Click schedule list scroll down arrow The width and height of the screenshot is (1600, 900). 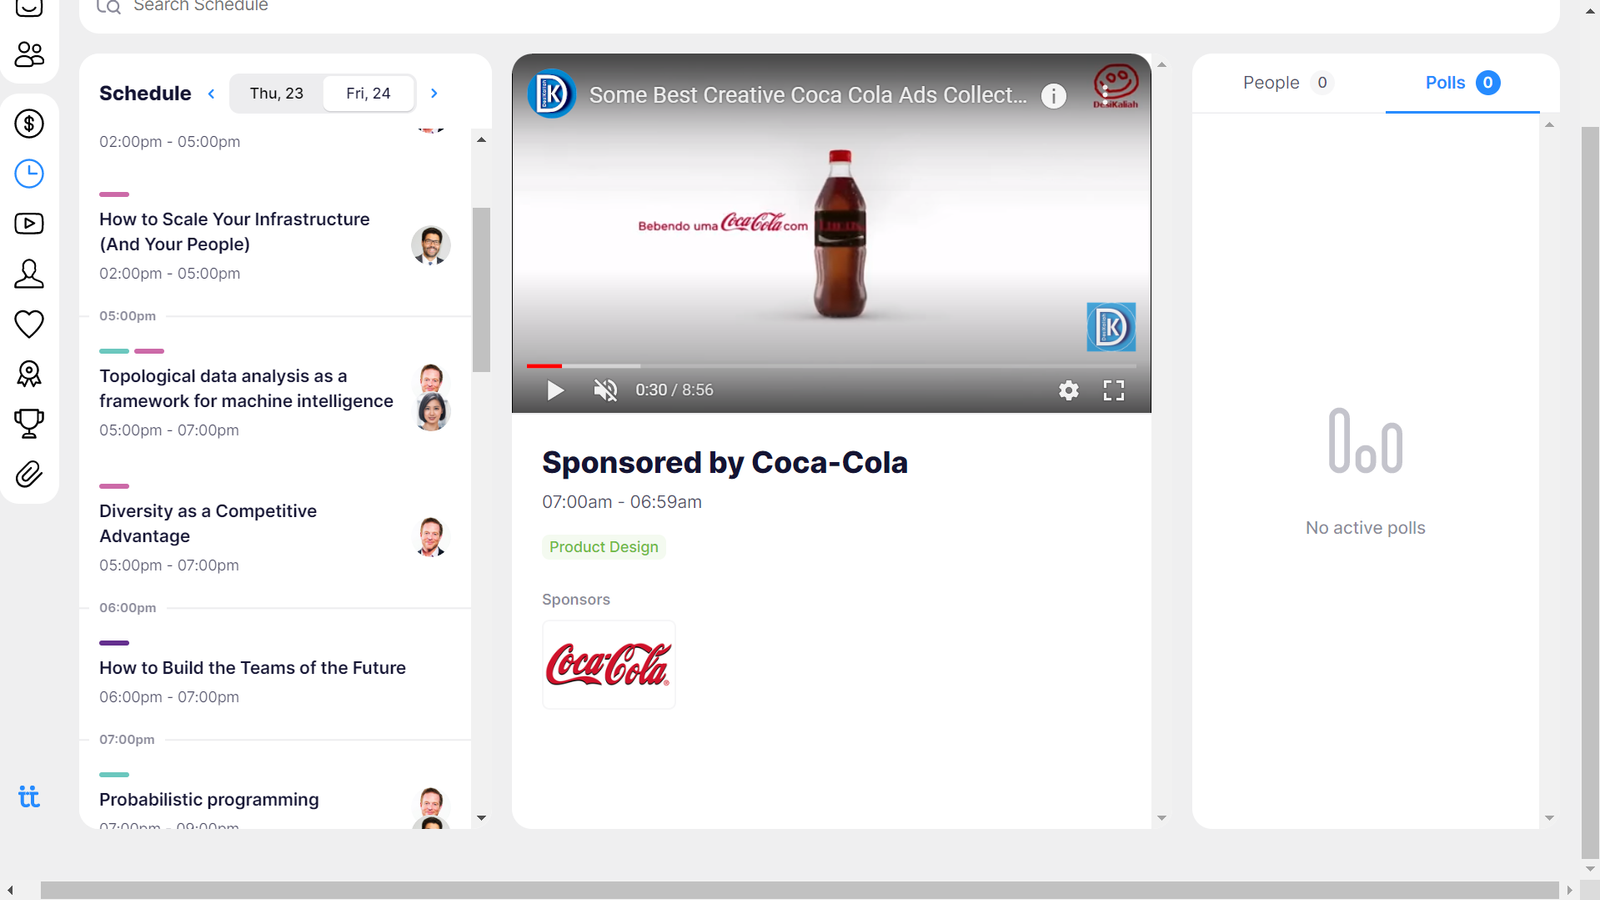pyautogui.click(x=481, y=818)
